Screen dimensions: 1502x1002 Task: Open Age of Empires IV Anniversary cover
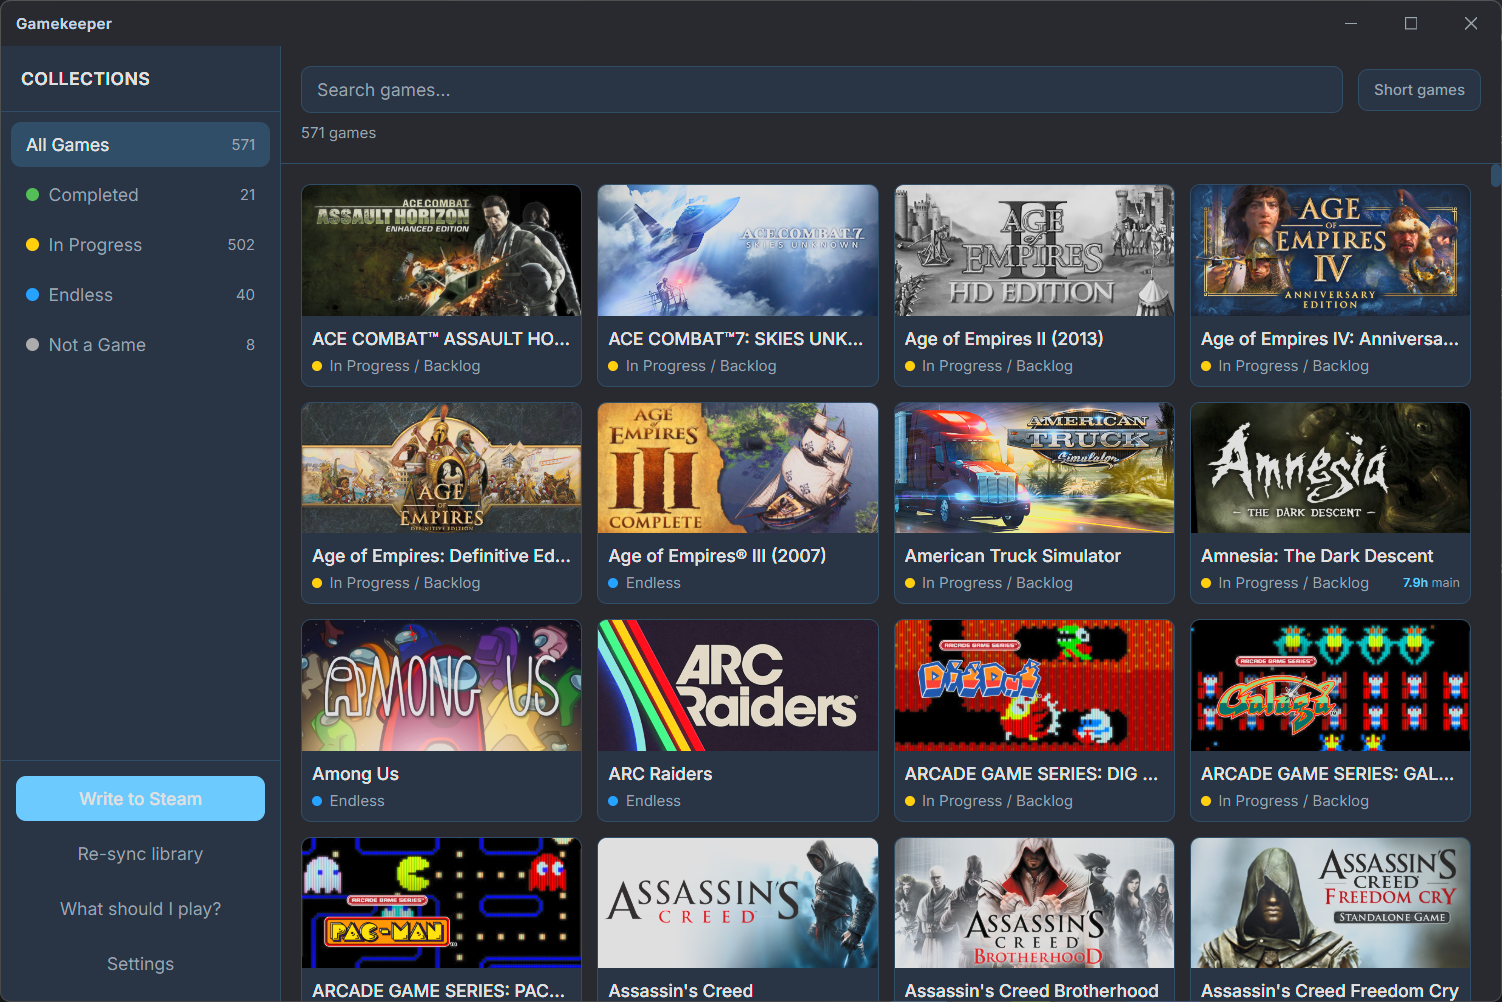[1330, 250]
